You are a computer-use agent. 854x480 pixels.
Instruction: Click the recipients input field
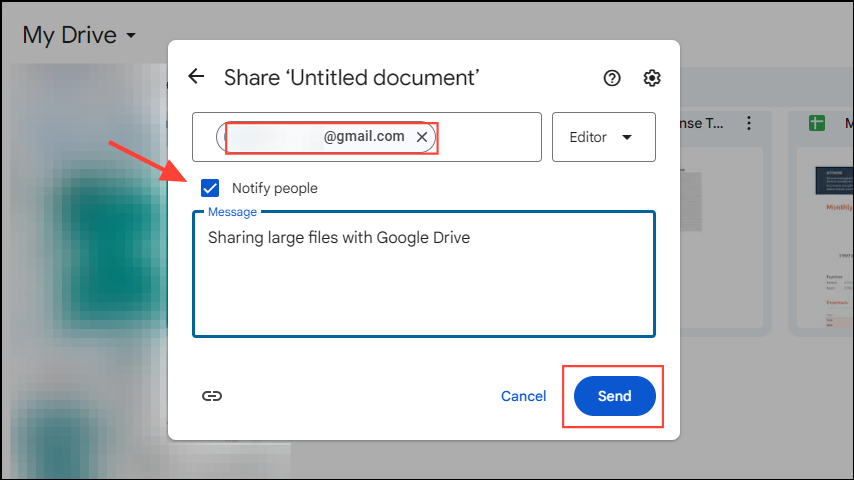[x=367, y=137]
